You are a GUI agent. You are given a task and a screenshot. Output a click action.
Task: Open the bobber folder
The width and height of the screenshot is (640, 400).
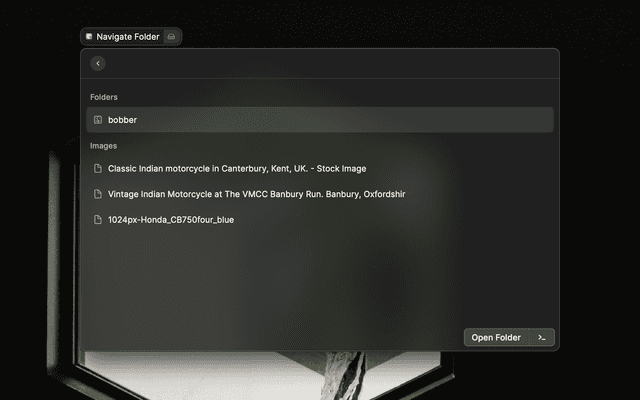(123, 120)
